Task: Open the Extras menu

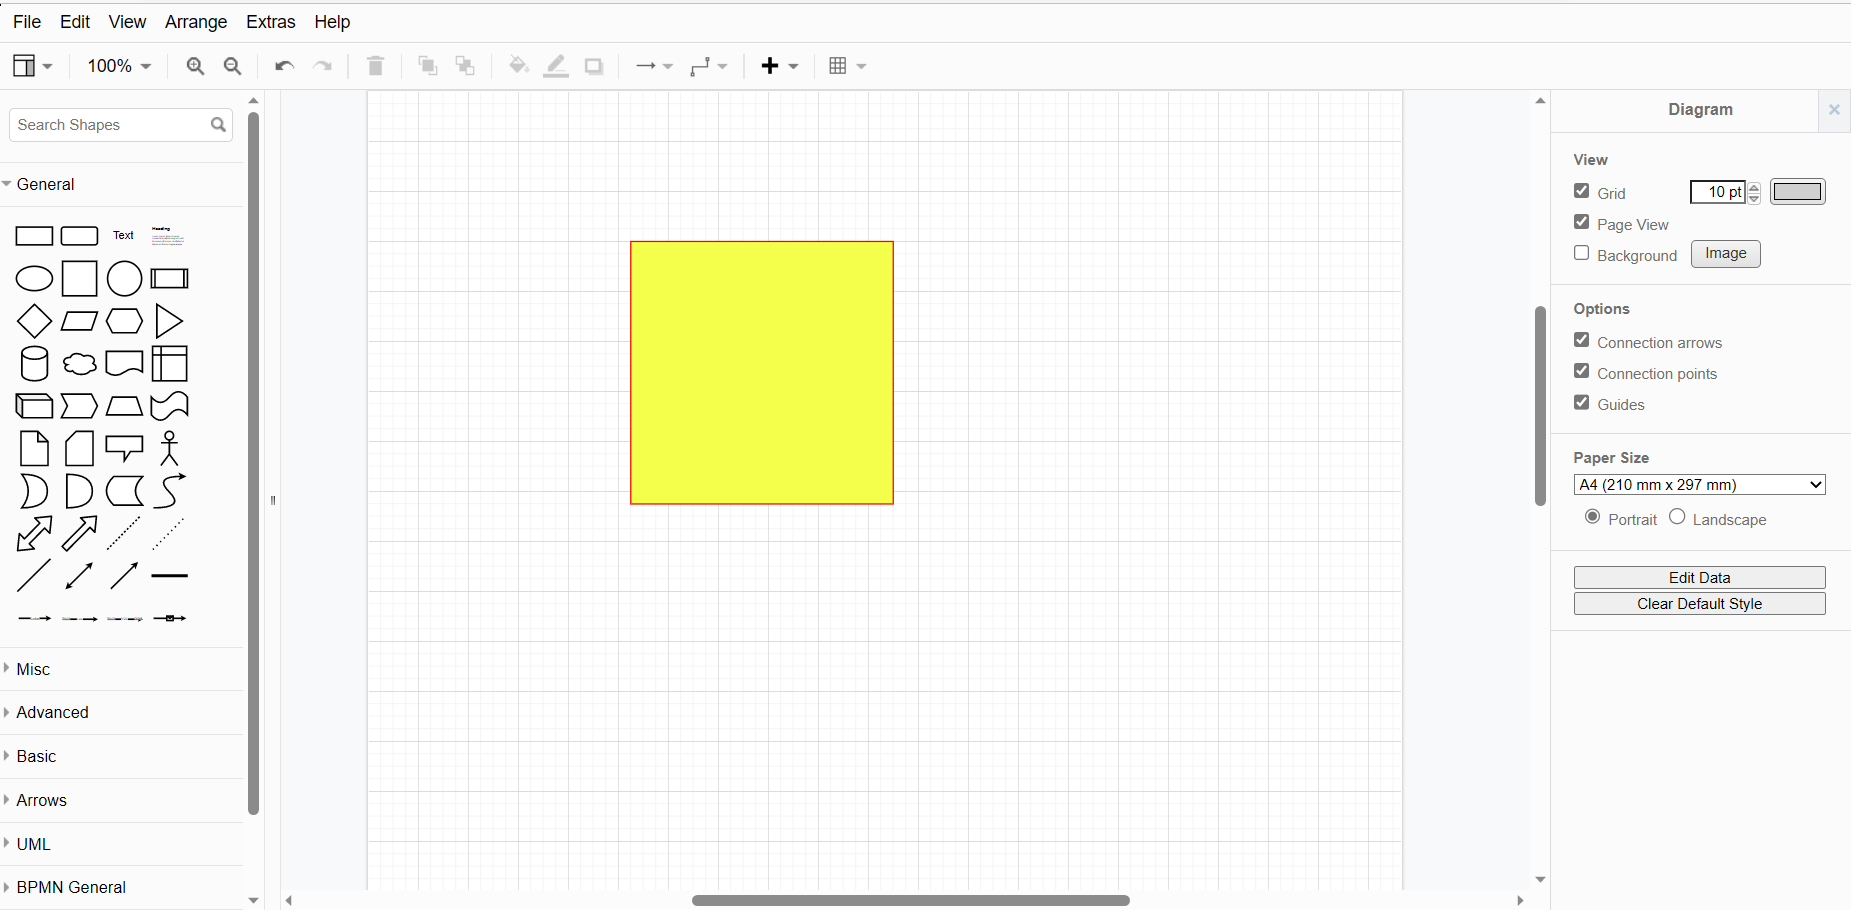Action: coord(270,21)
